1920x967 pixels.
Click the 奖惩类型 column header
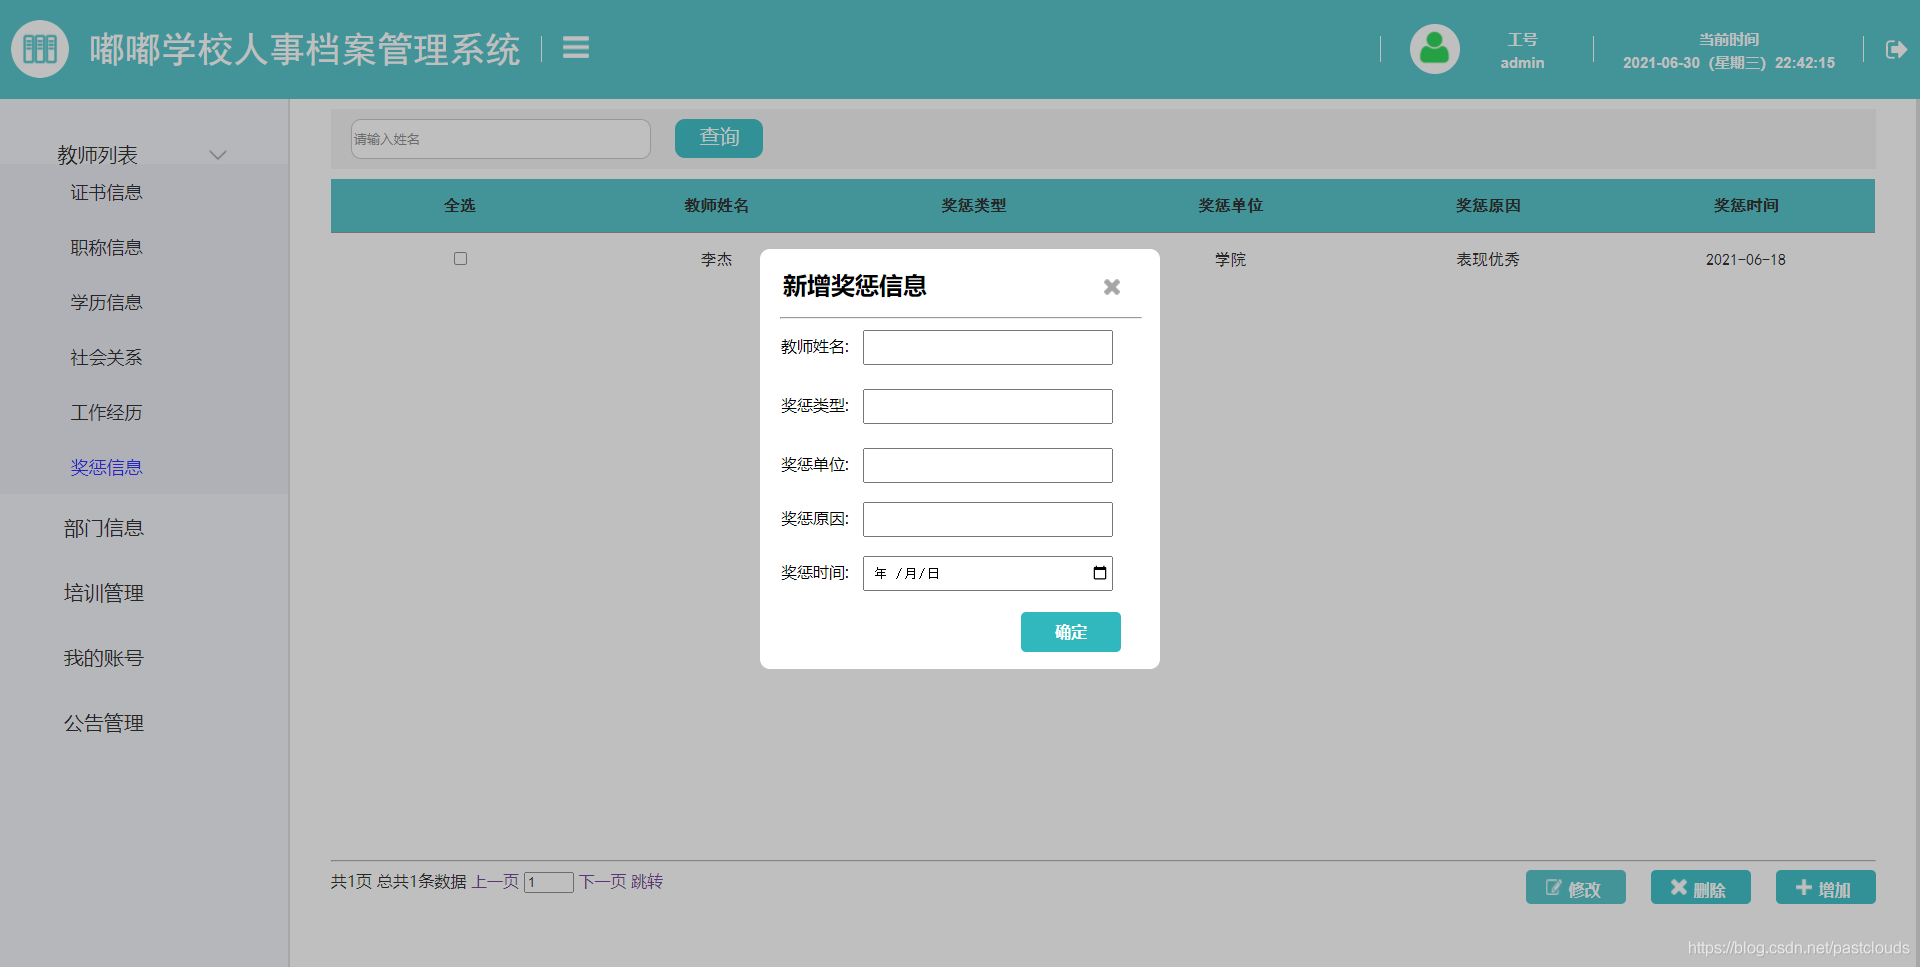974,205
